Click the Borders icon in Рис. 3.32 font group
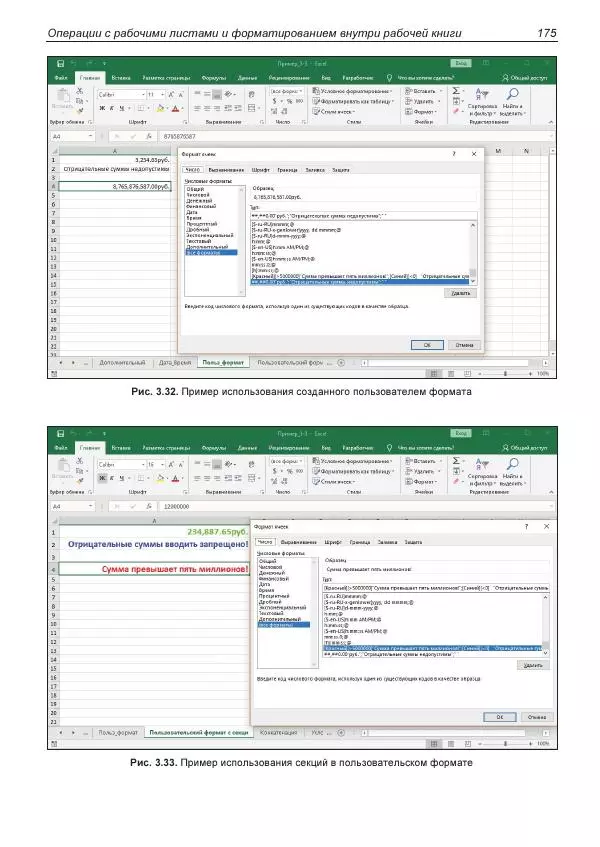 (x=141, y=108)
